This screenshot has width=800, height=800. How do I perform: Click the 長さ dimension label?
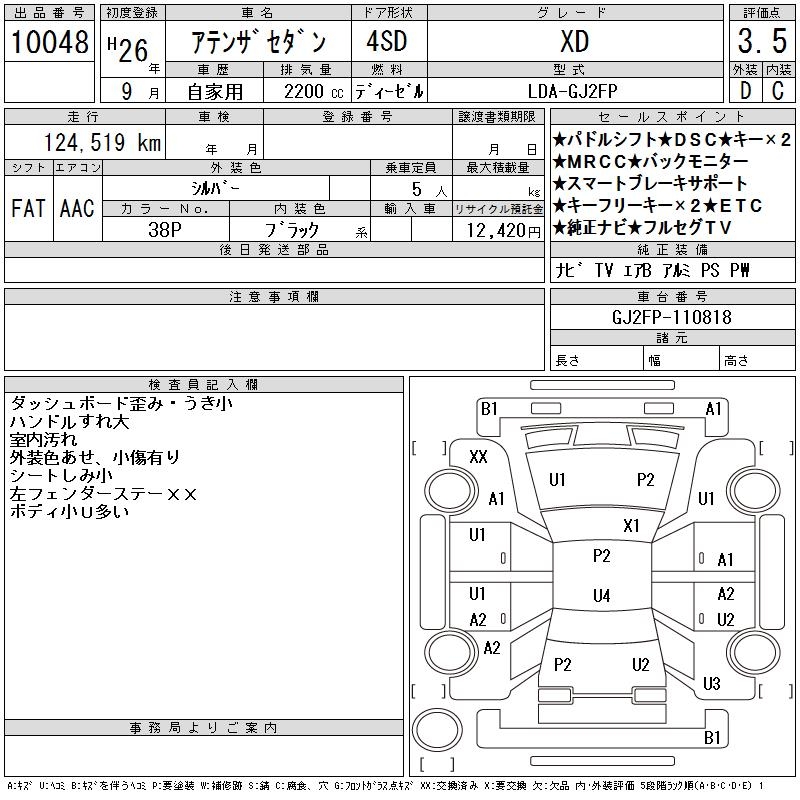[567, 361]
